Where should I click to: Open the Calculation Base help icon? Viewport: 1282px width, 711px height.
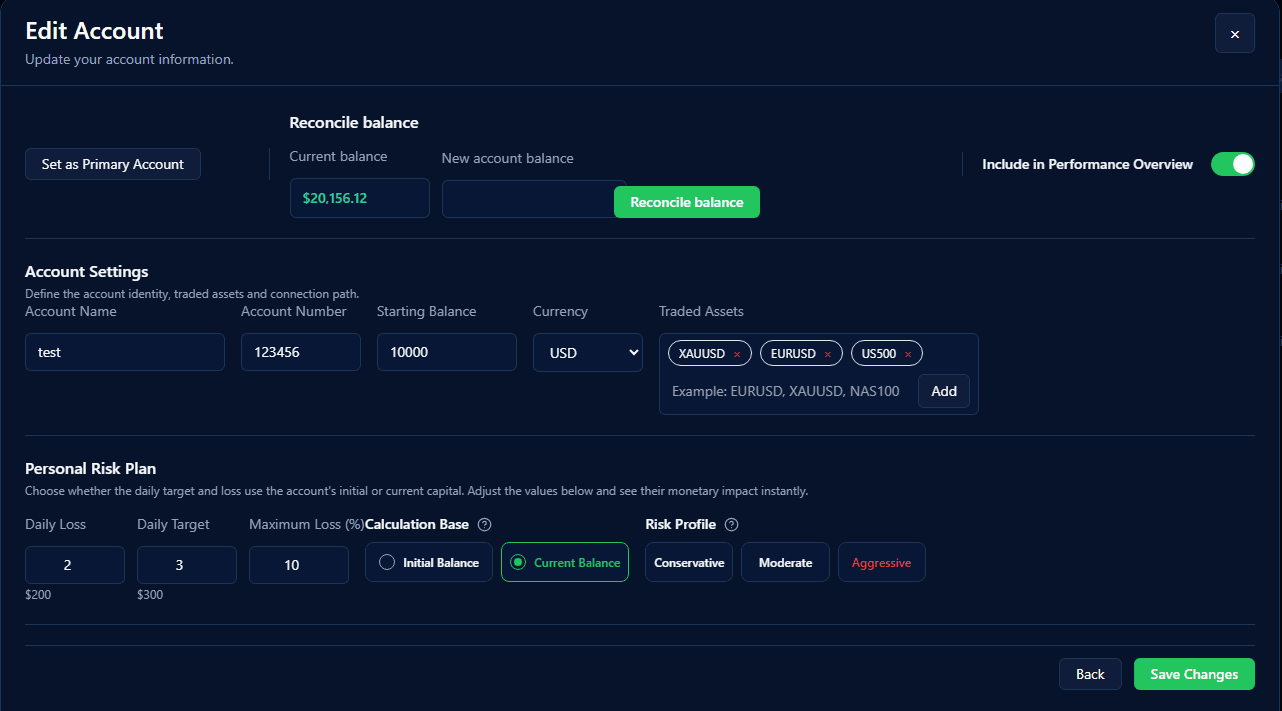pyautogui.click(x=485, y=524)
